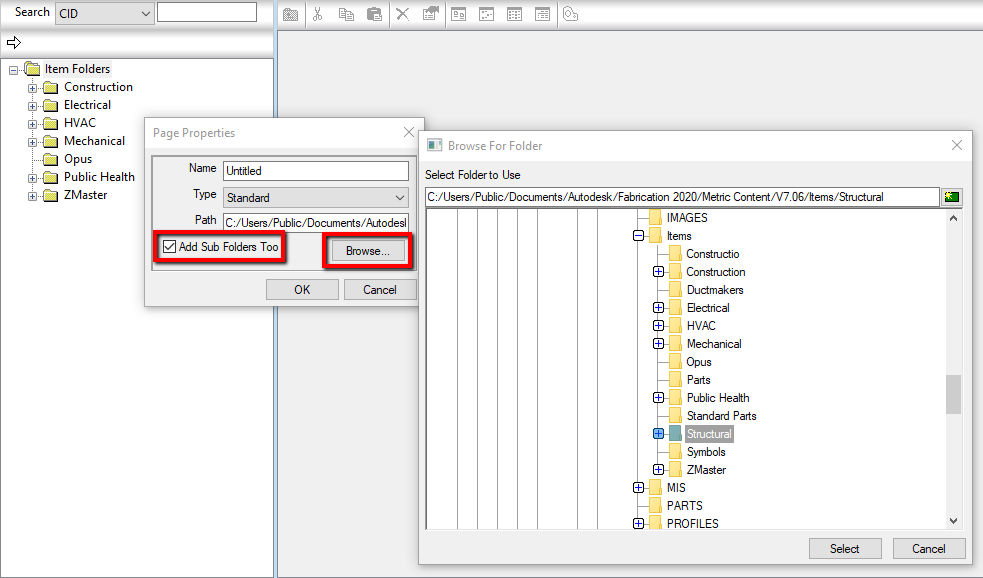This screenshot has width=983, height=578.
Task: Click the green new folder icon beside the path
Action: pyautogui.click(x=951, y=196)
